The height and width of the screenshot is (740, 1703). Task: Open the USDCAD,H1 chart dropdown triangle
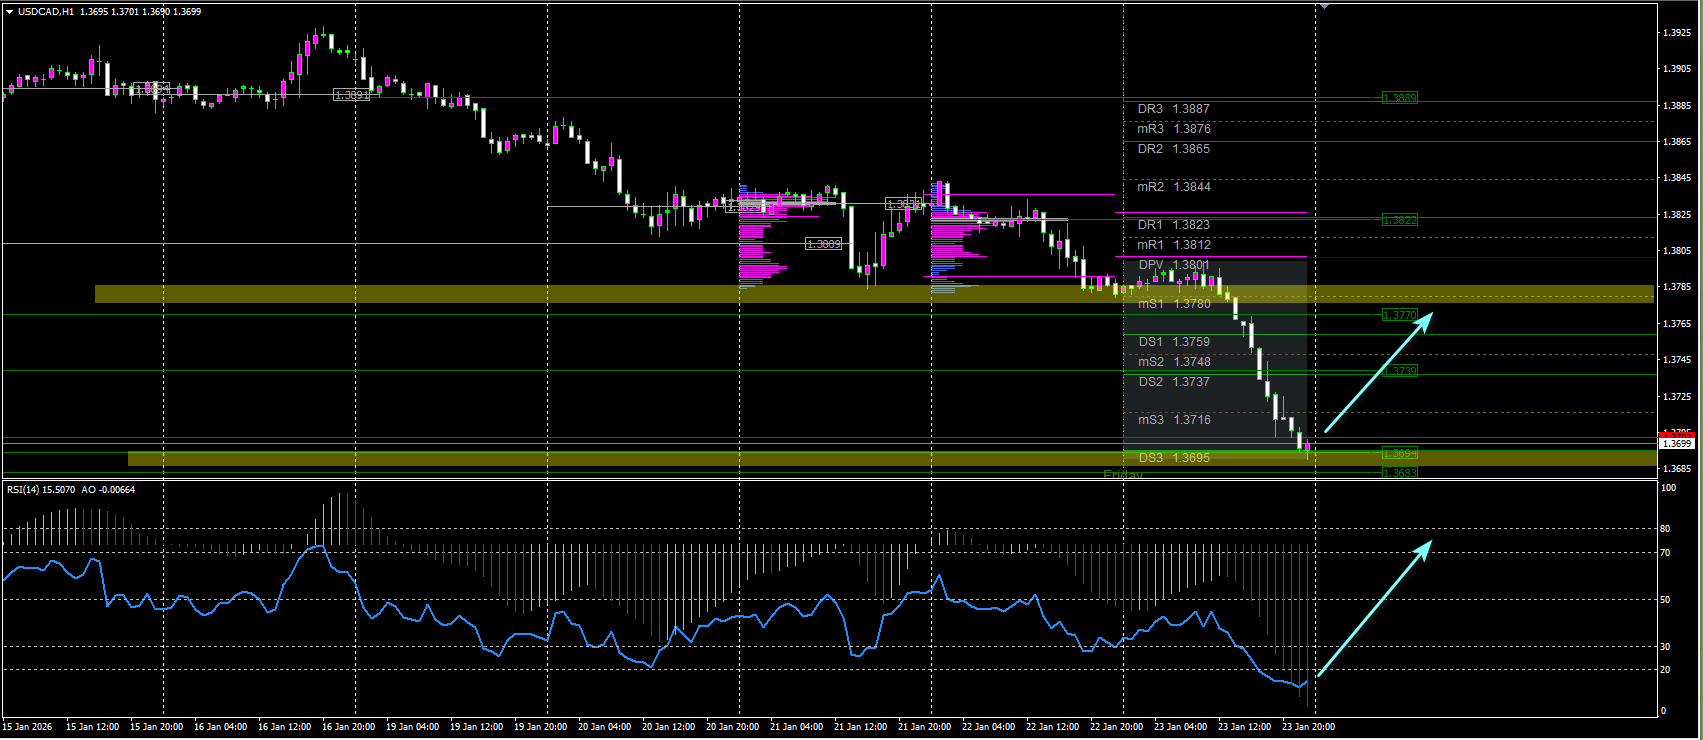[x=9, y=12]
